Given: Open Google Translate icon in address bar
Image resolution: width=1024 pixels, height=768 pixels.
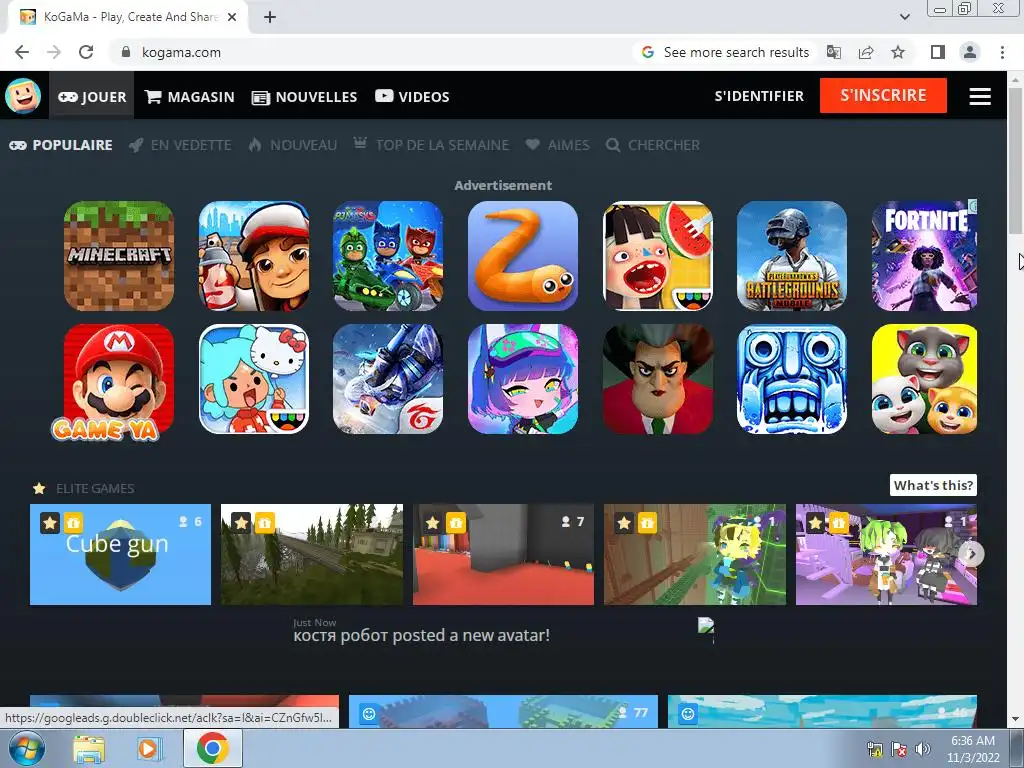Looking at the screenshot, I should [x=834, y=52].
